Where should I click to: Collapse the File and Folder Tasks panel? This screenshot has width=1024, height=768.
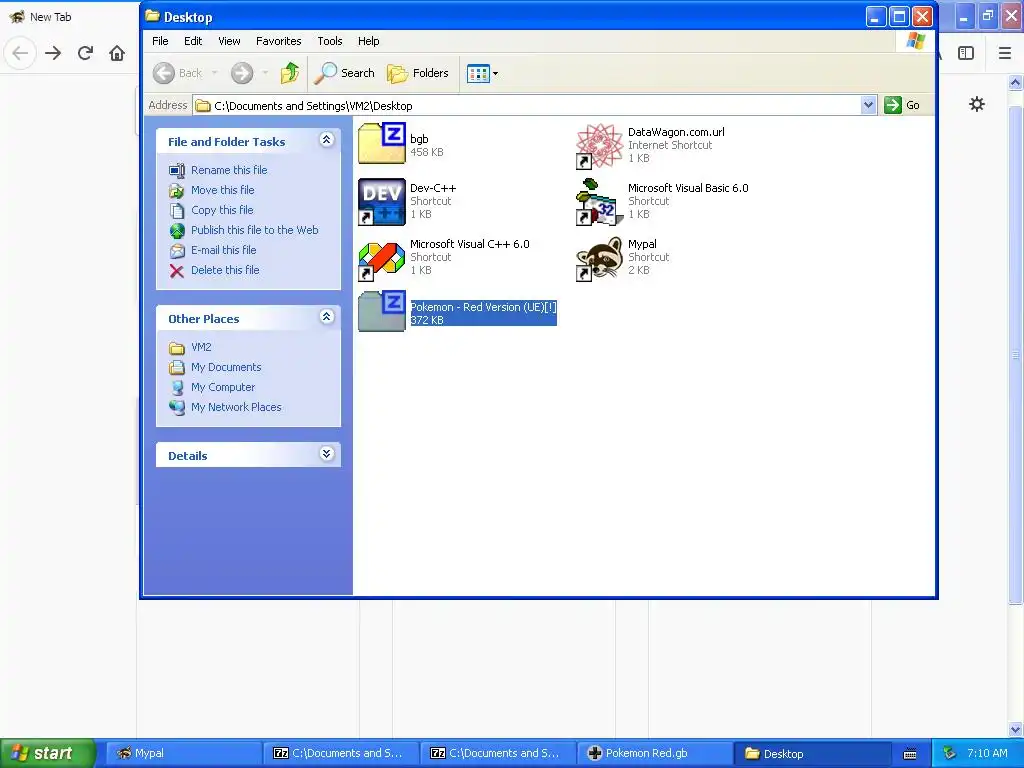point(327,140)
